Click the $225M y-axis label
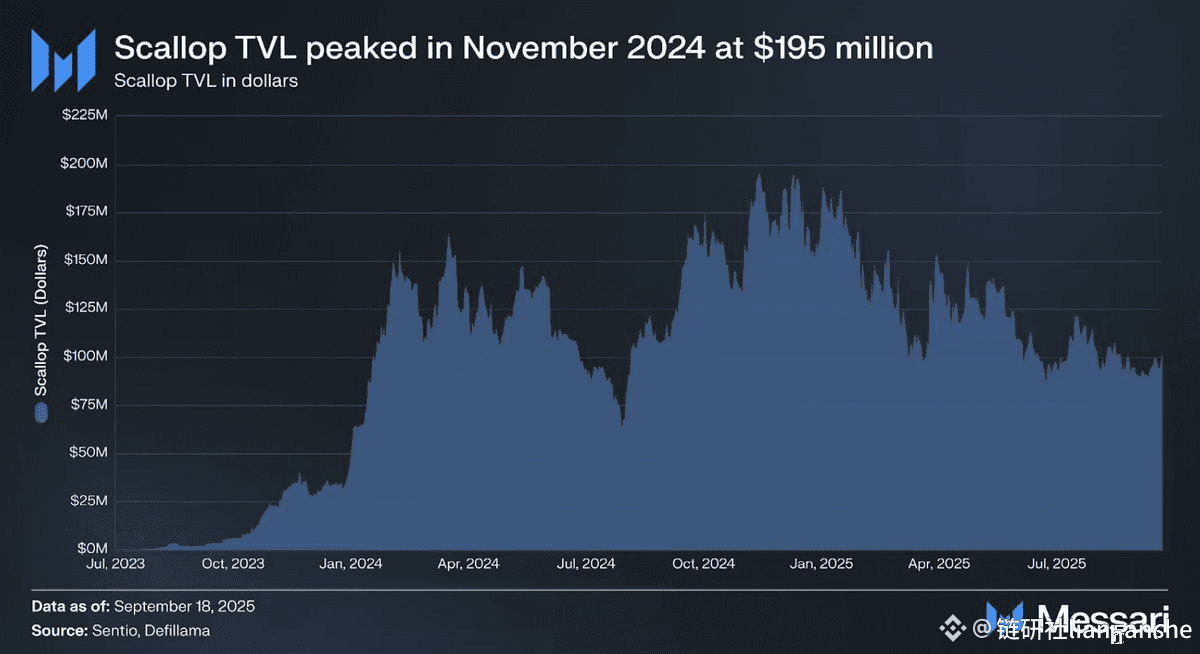 click(84, 116)
